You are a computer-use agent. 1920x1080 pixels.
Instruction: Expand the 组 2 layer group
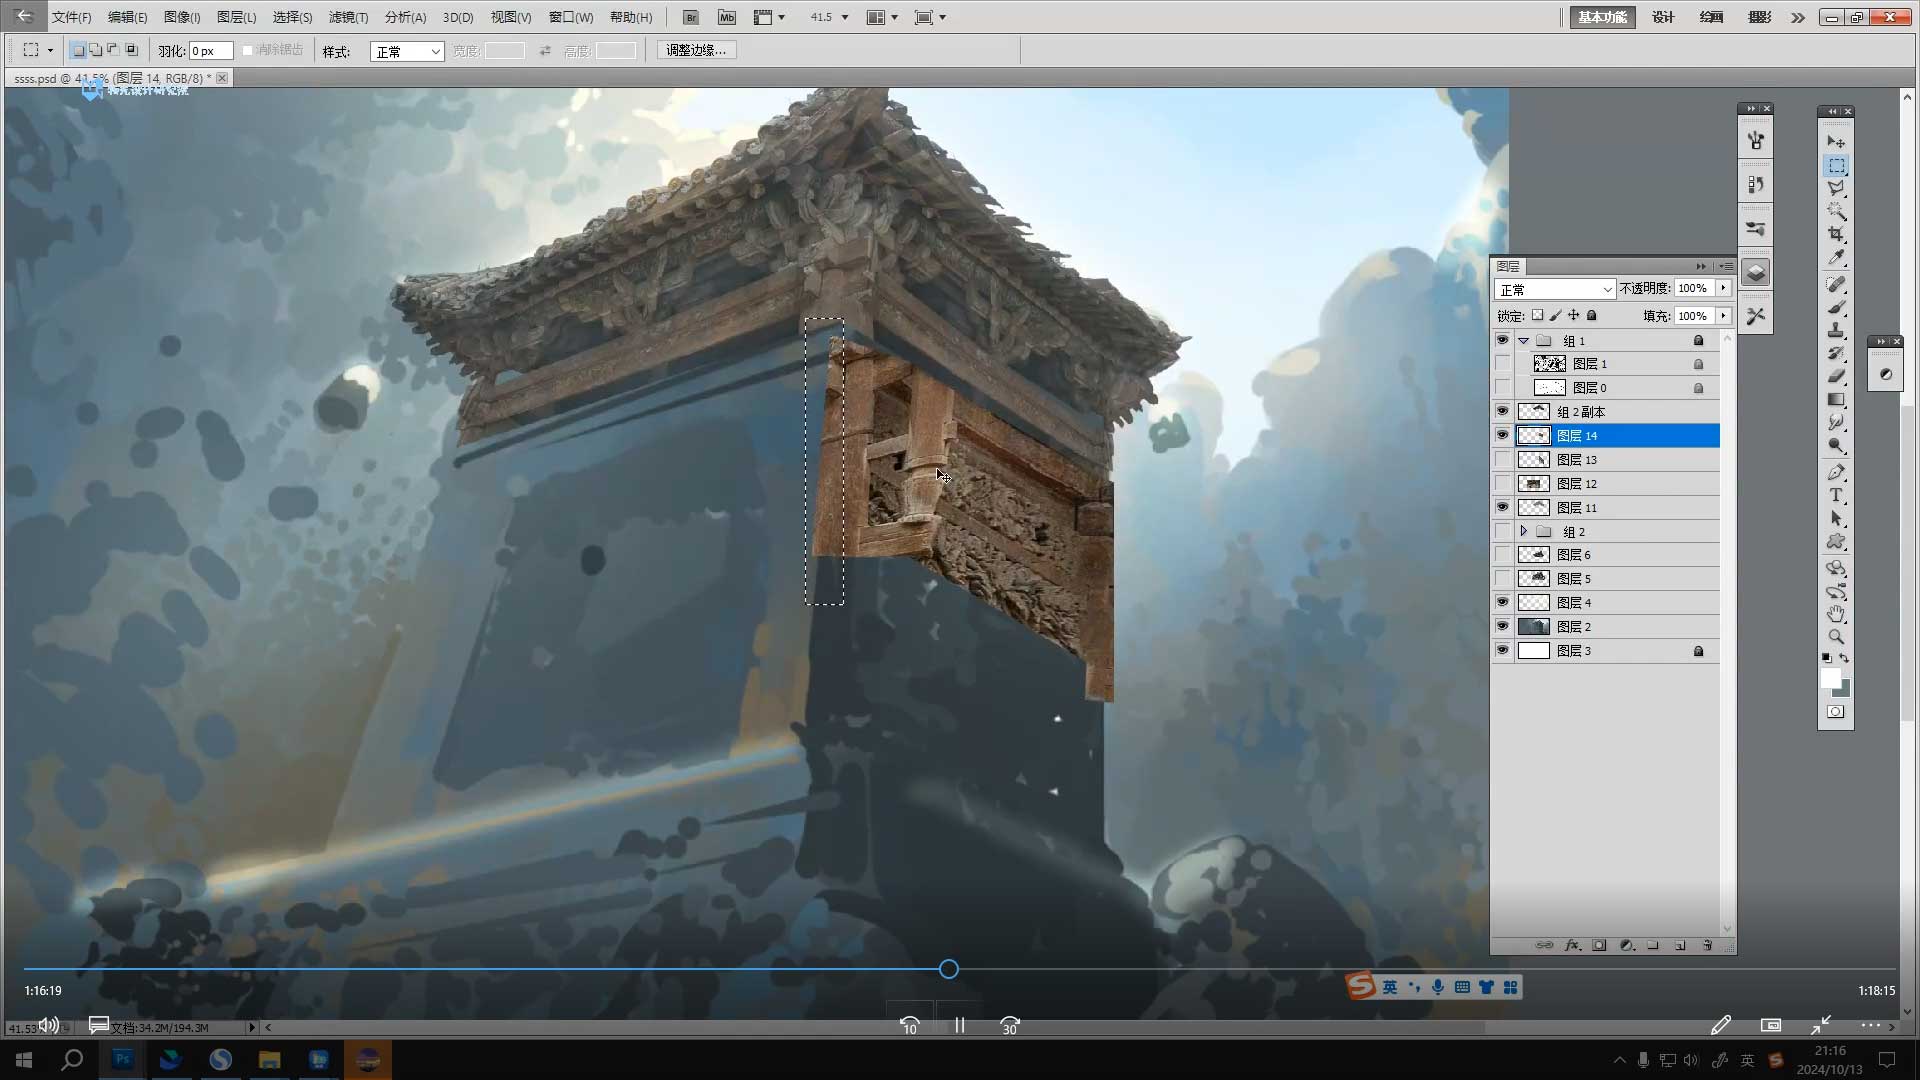[1523, 531]
